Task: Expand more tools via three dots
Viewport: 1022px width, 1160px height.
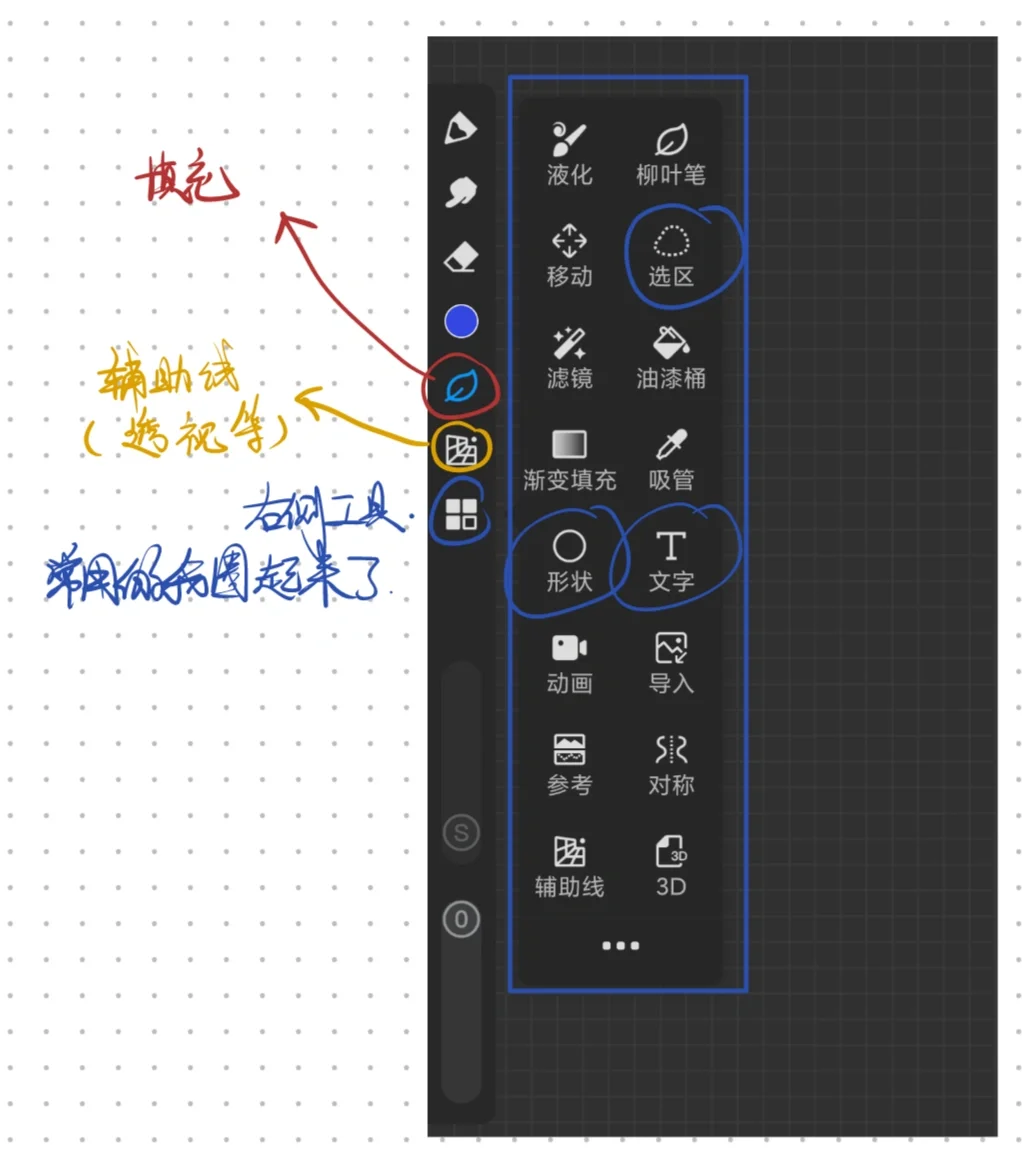Action: [x=620, y=945]
